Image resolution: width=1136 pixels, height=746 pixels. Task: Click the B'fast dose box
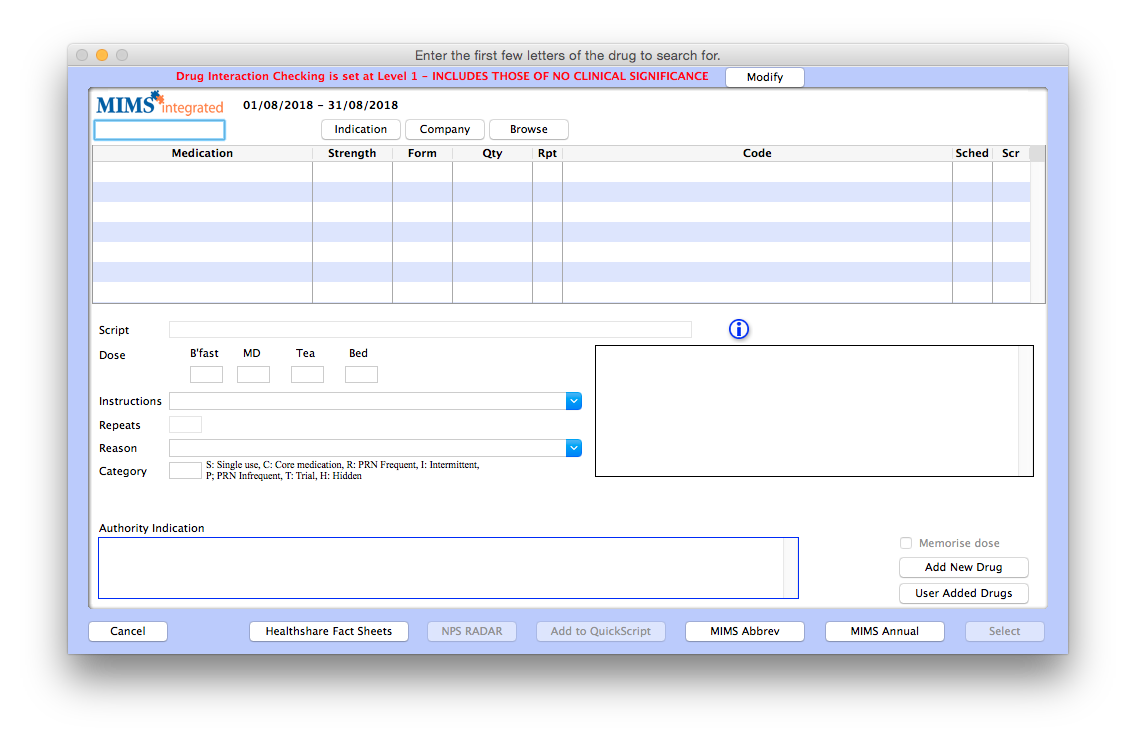206,373
